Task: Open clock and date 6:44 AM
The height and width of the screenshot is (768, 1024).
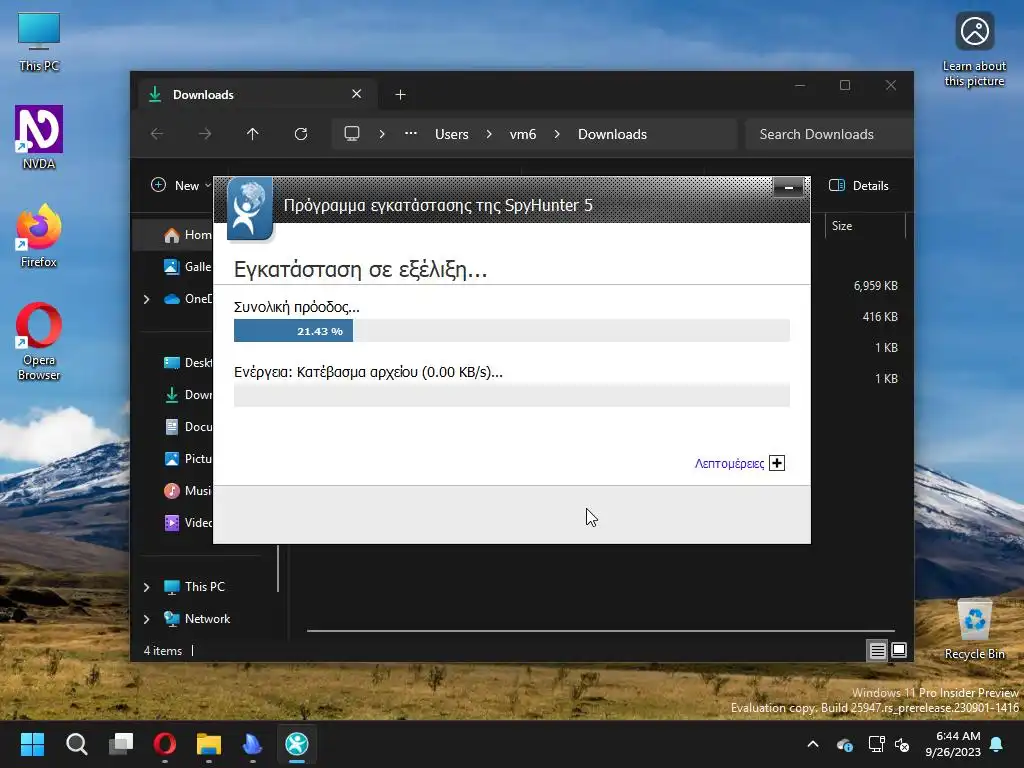Action: (953, 744)
